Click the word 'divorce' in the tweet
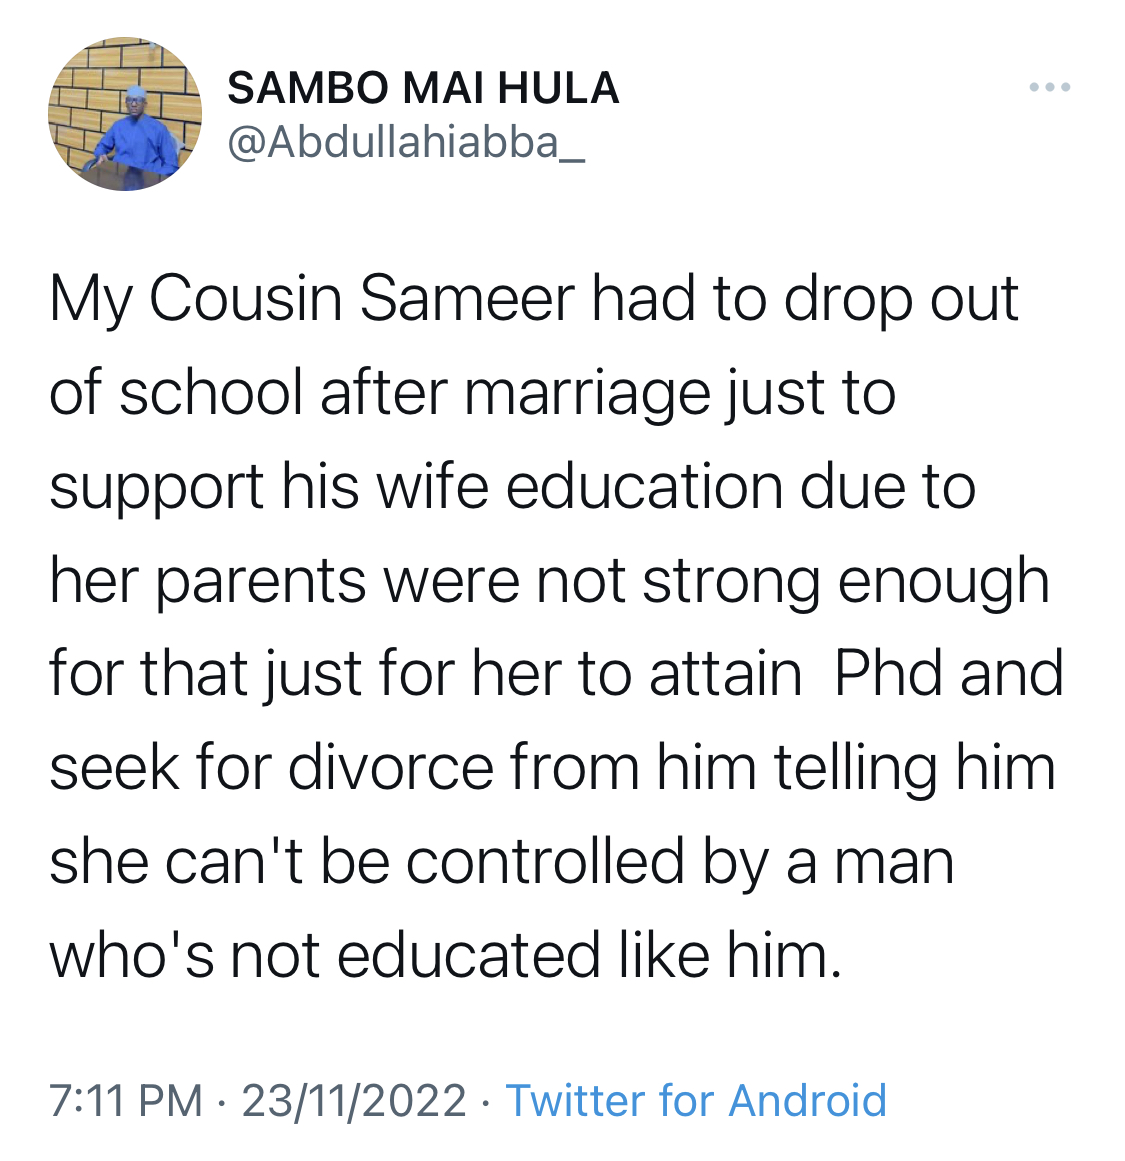This screenshot has height=1161, width=1125. click(x=390, y=767)
